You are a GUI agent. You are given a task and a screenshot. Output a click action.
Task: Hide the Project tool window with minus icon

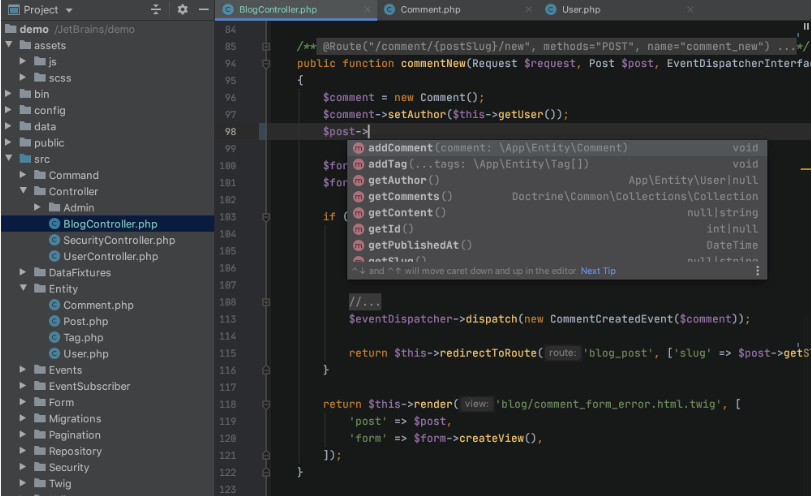[x=204, y=9]
